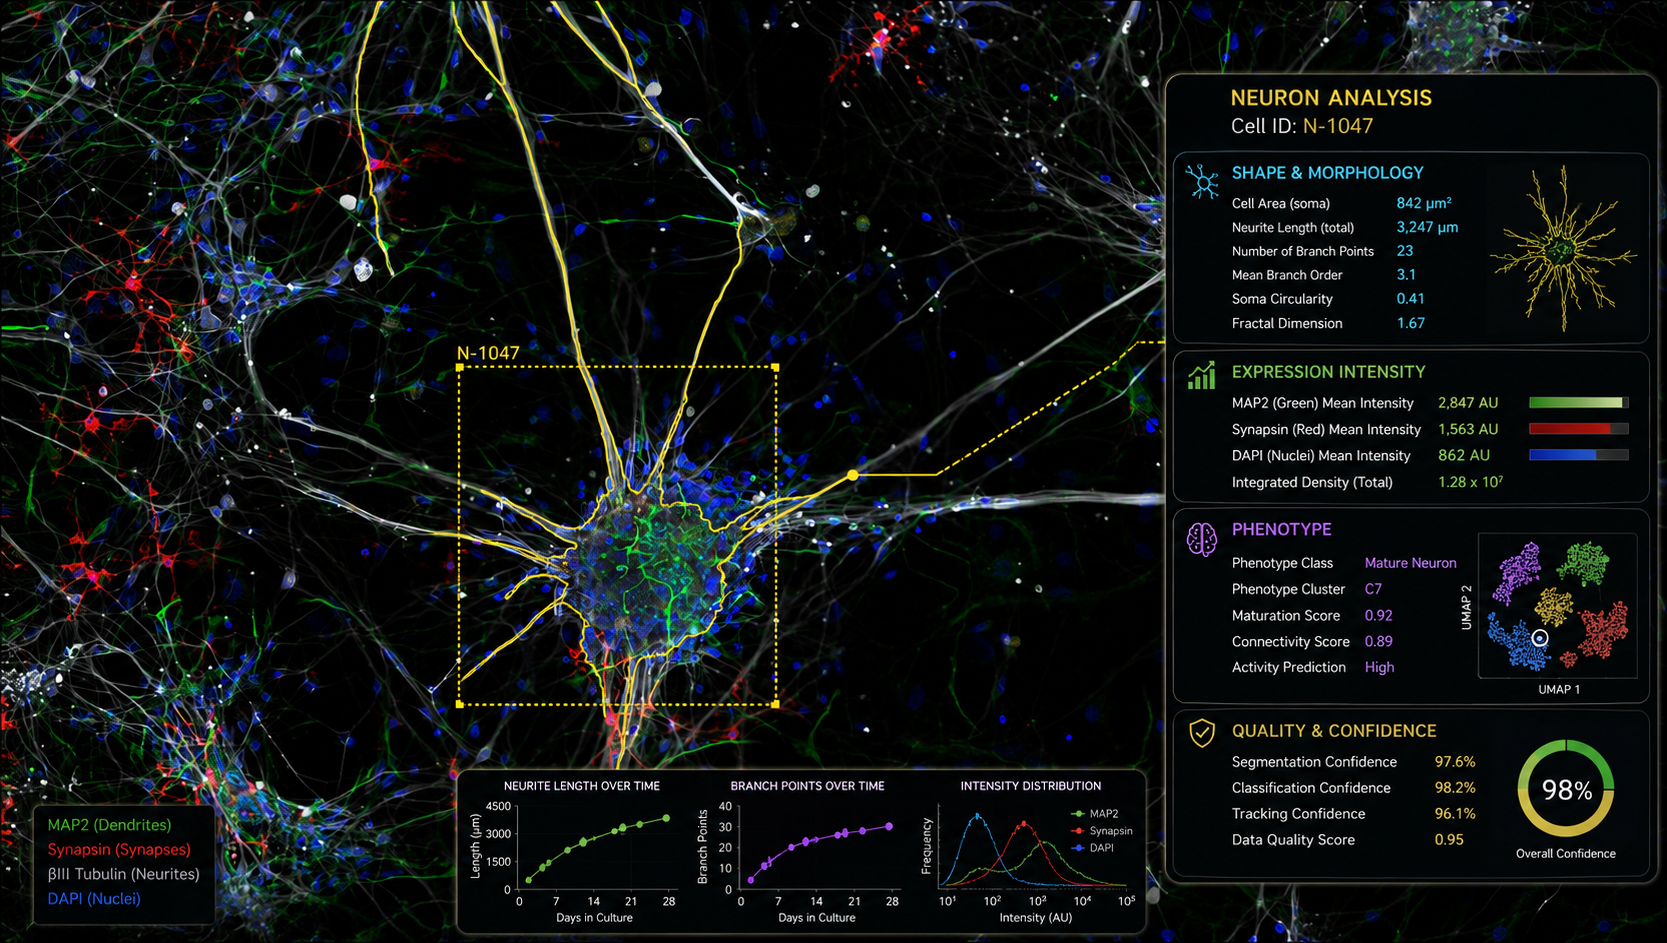Click the Neuron Analysis panel title
Screen dimensions: 1667x943
tap(1331, 98)
